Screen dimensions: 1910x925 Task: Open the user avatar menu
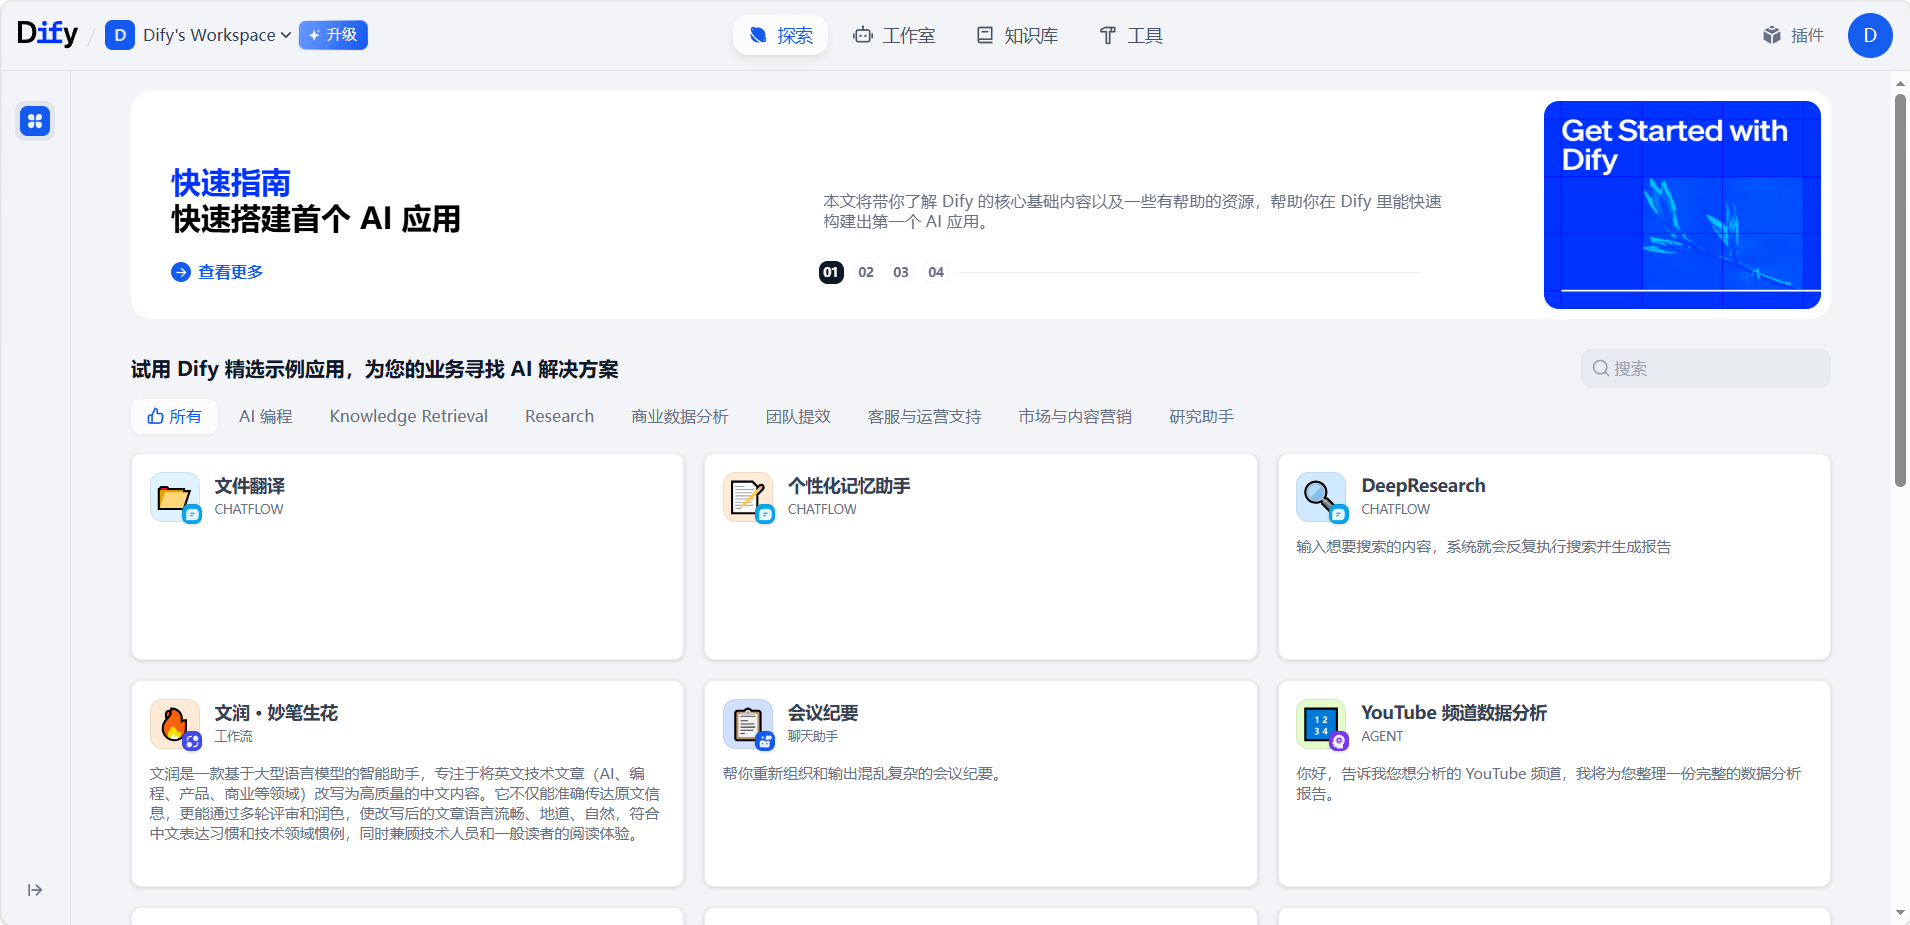pyautogui.click(x=1869, y=35)
